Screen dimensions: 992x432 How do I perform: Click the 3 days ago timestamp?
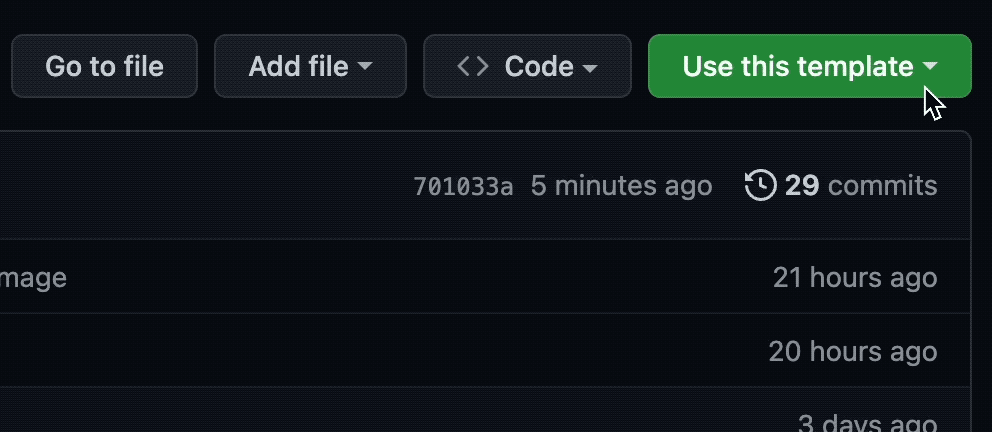point(867,423)
